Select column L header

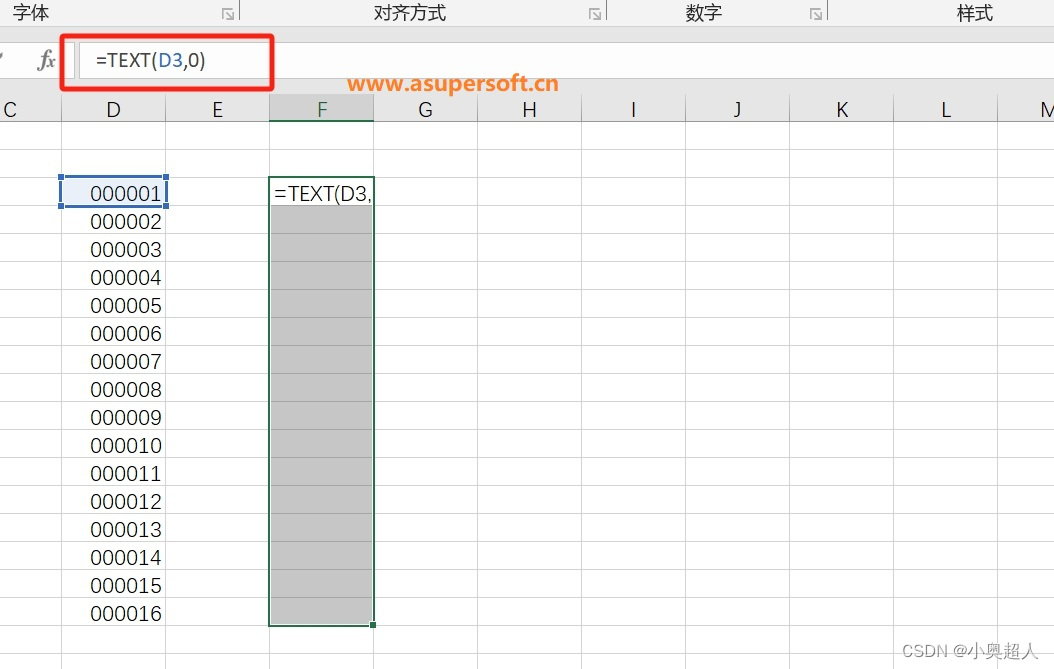pos(945,109)
